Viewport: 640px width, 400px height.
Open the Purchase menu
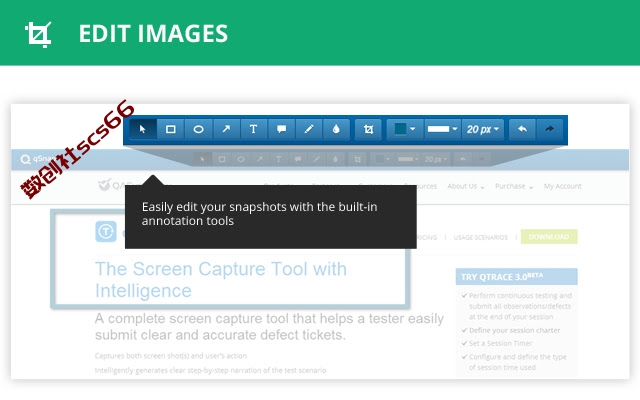[x=514, y=187]
